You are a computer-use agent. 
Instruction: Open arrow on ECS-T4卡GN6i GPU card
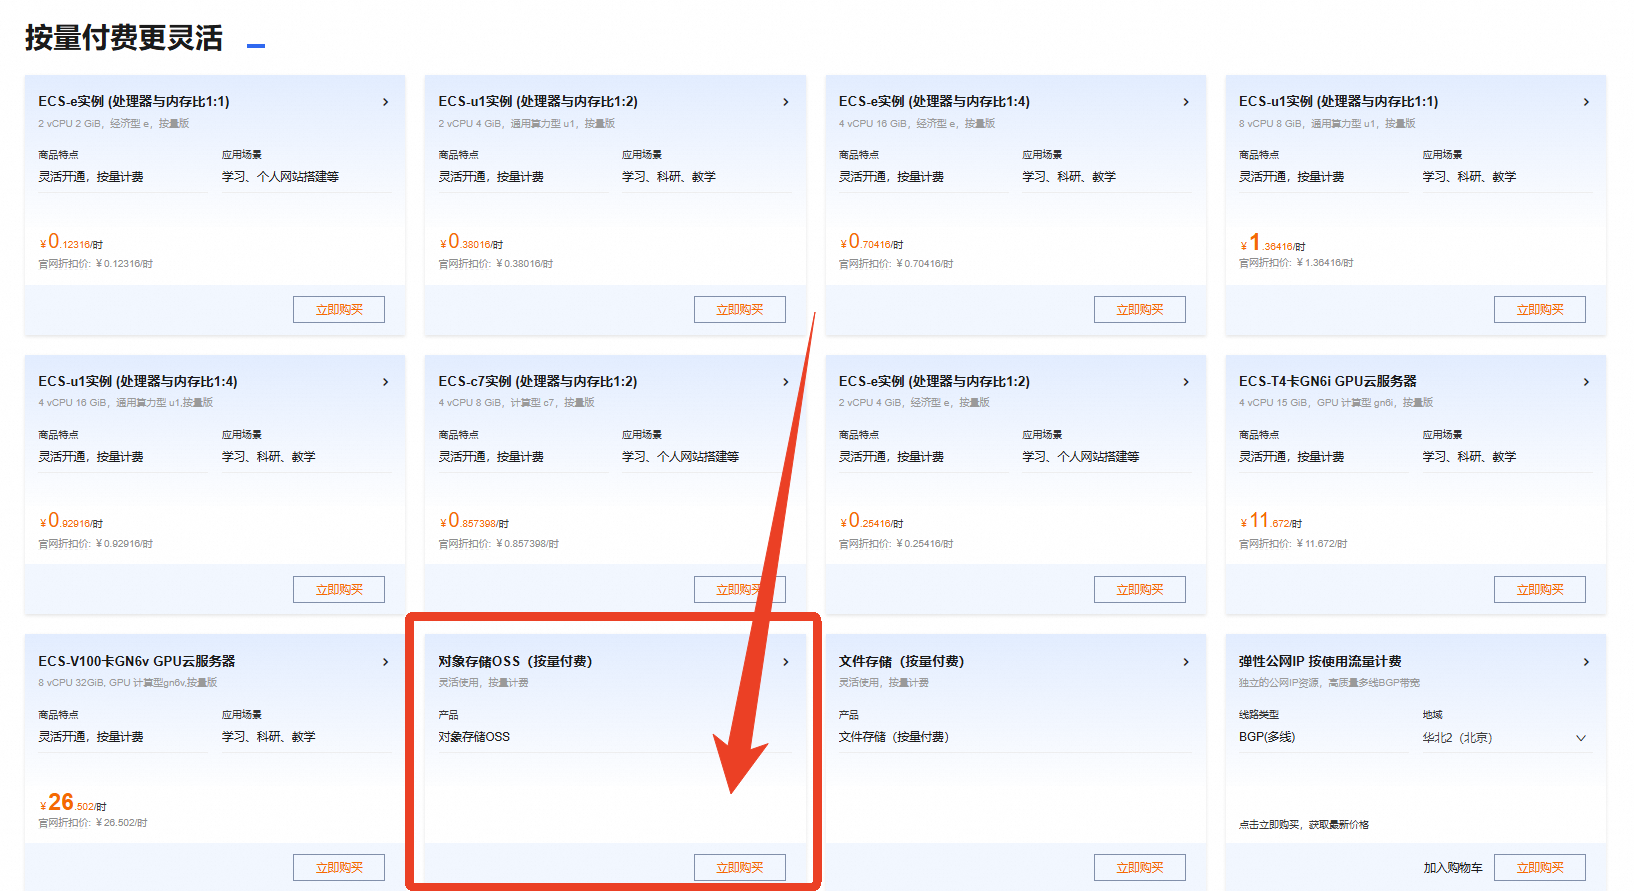[x=1586, y=382]
